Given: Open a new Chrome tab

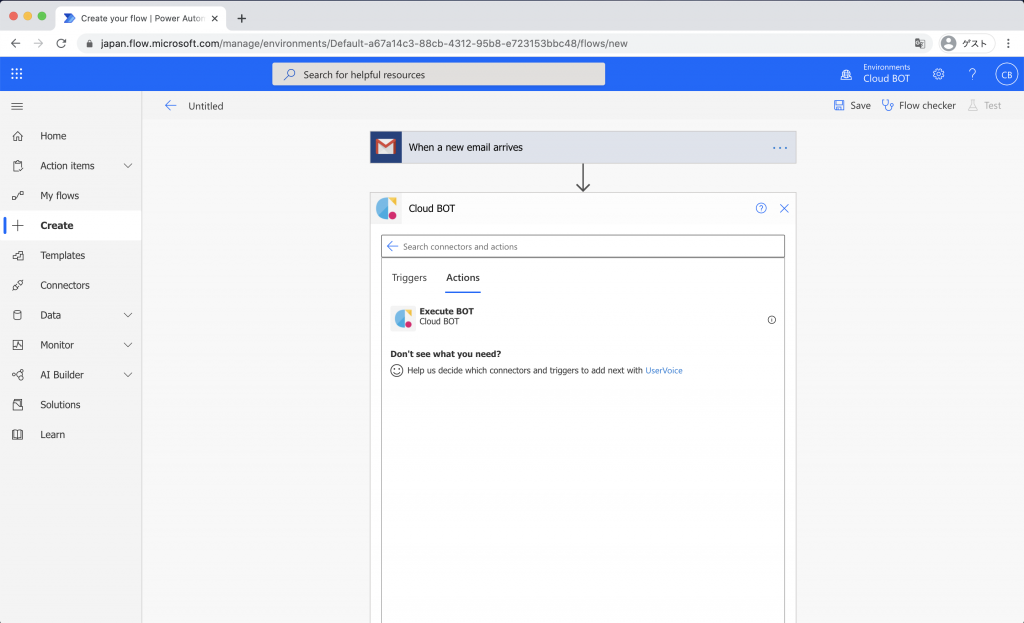Looking at the screenshot, I should click(242, 18).
